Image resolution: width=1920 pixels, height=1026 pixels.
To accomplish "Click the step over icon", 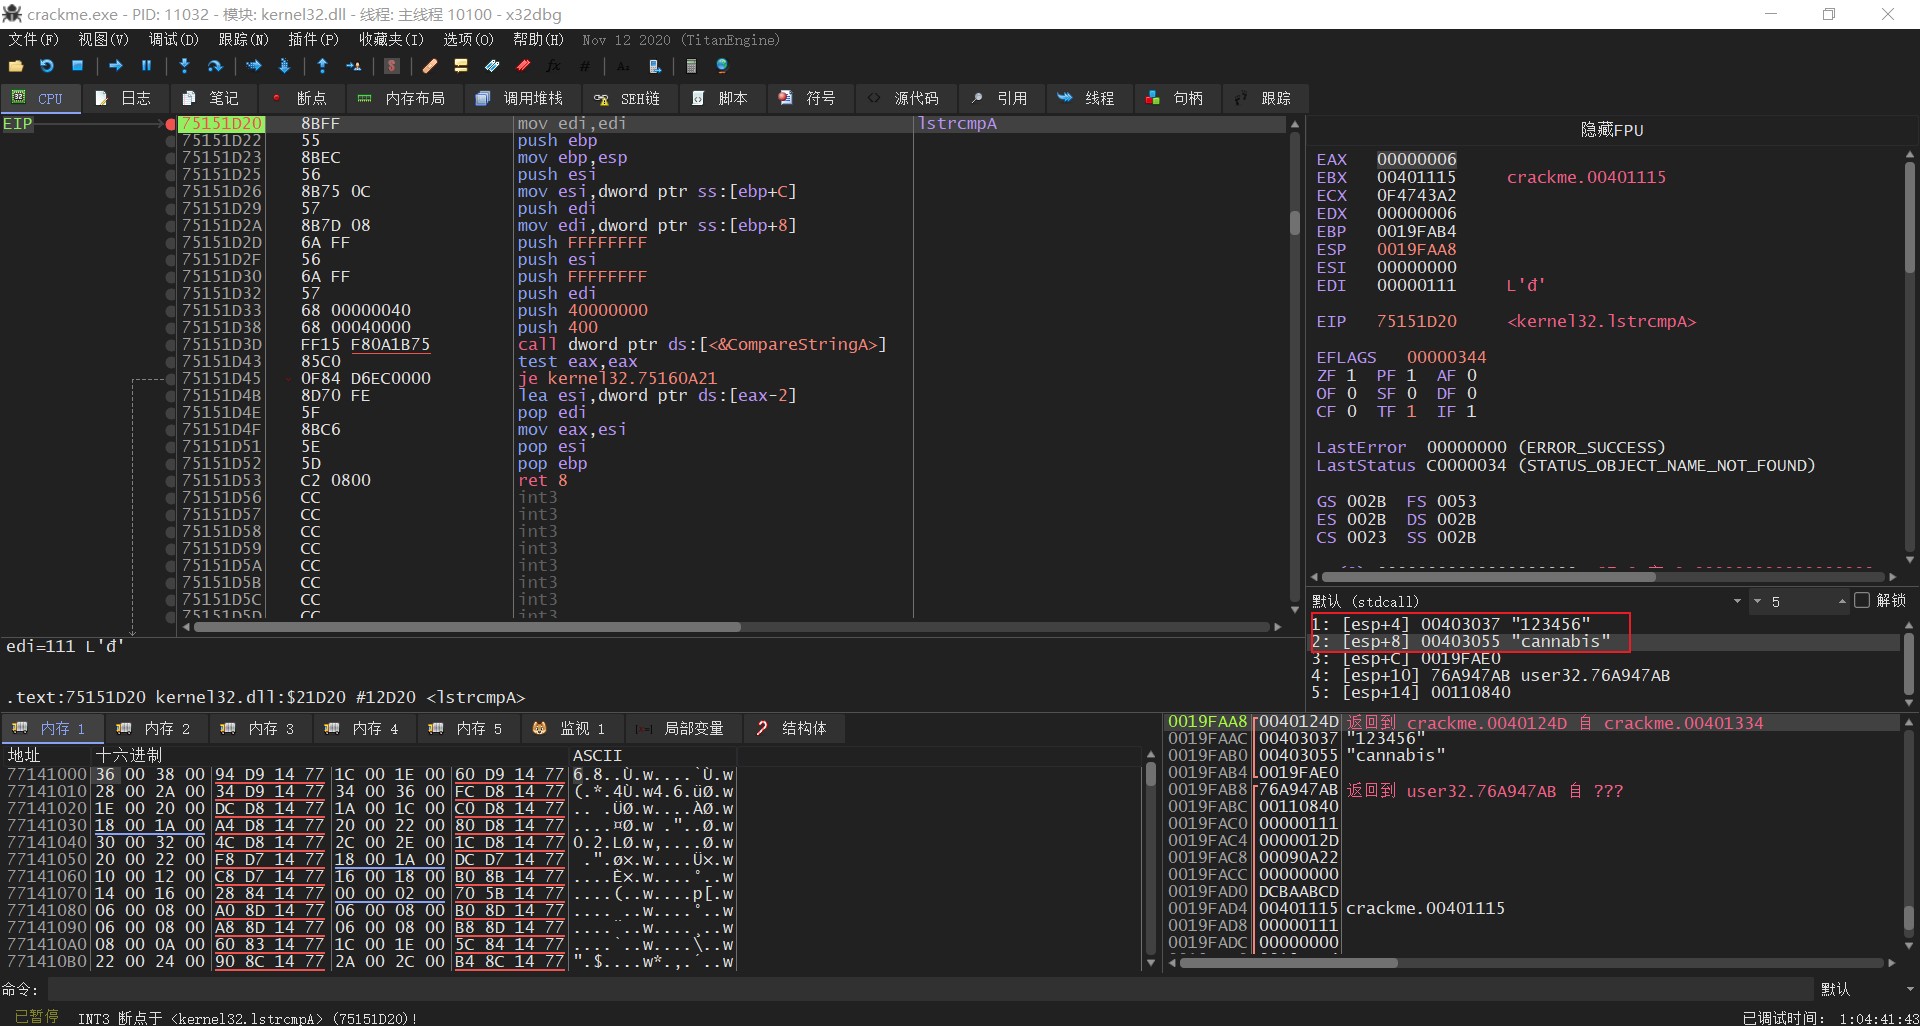I will (x=214, y=66).
